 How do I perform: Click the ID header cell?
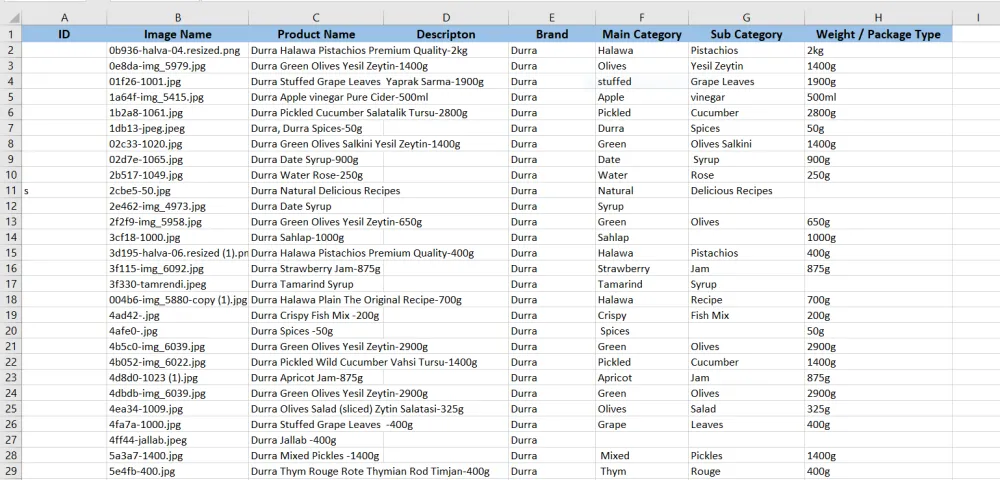[x=64, y=34]
